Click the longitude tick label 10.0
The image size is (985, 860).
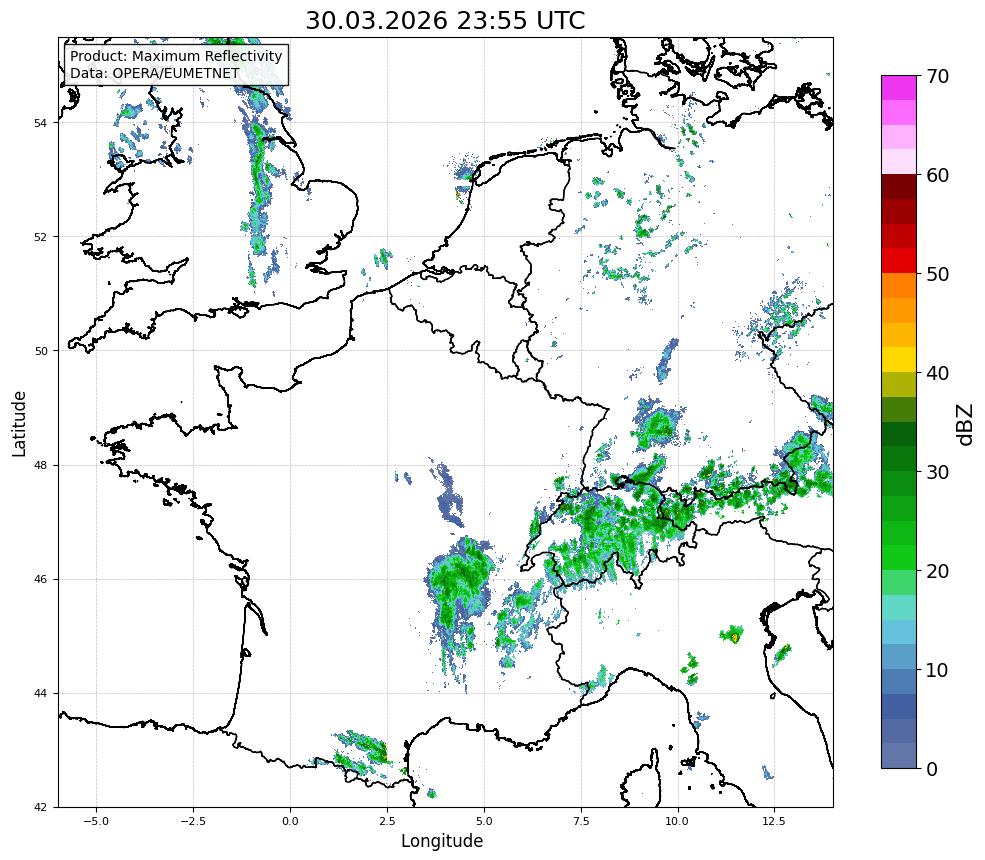[x=677, y=821]
